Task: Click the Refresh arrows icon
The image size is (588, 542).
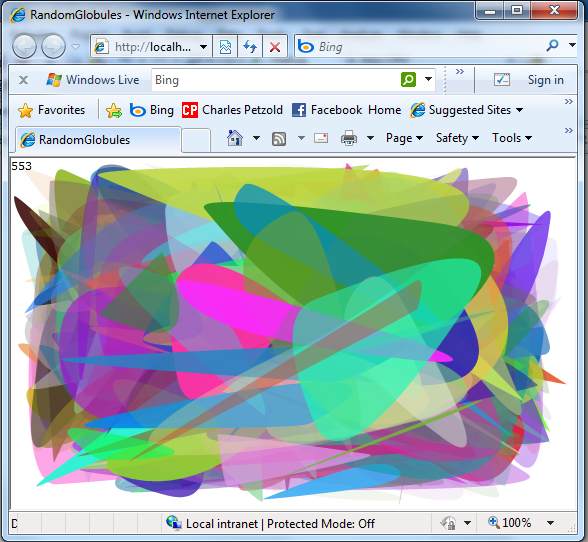Action: coord(250,47)
